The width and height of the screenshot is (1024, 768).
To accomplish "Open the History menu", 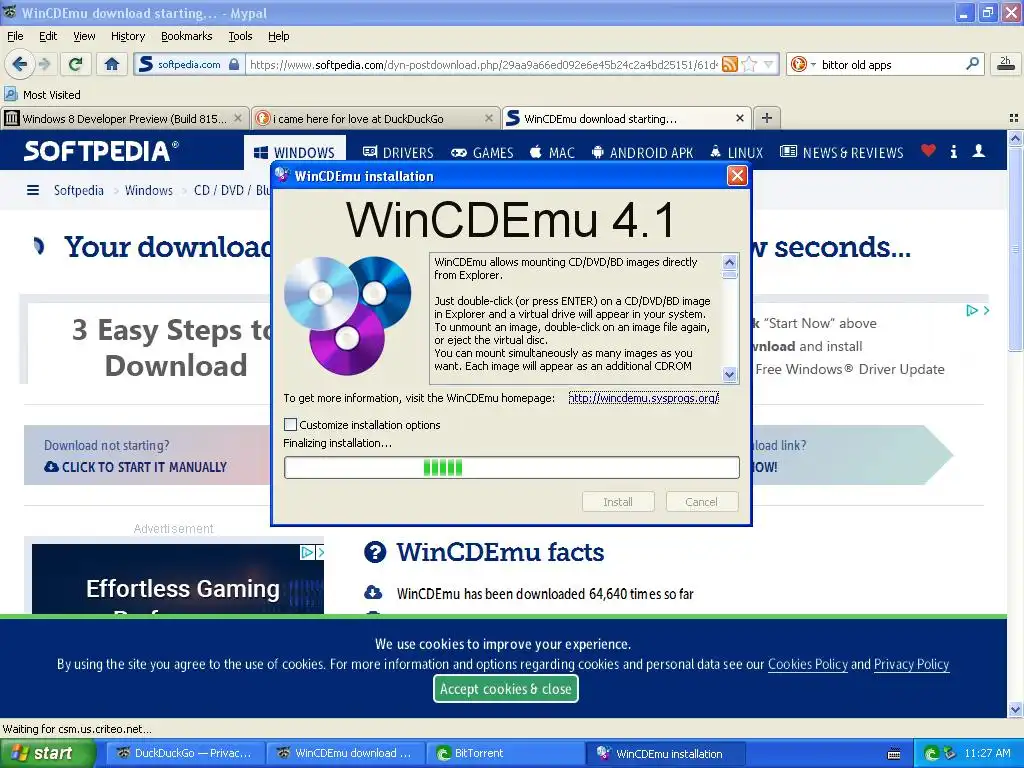I will [x=127, y=36].
